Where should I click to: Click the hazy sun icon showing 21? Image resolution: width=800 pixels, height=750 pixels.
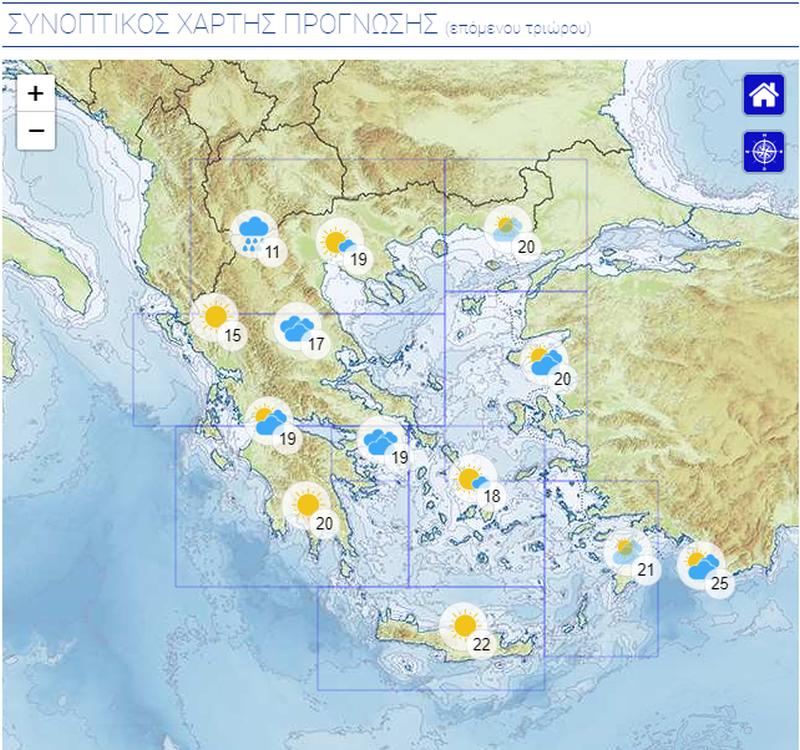(628, 552)
